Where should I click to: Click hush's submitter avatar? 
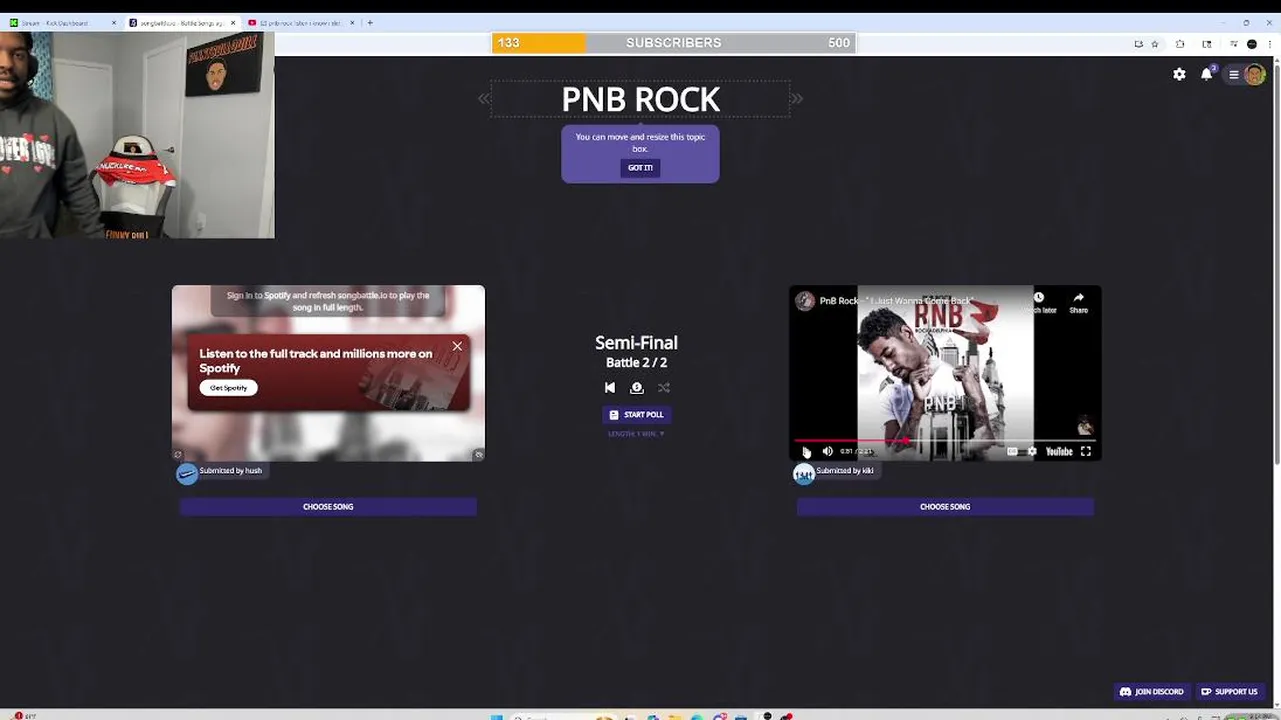point(187,474)
